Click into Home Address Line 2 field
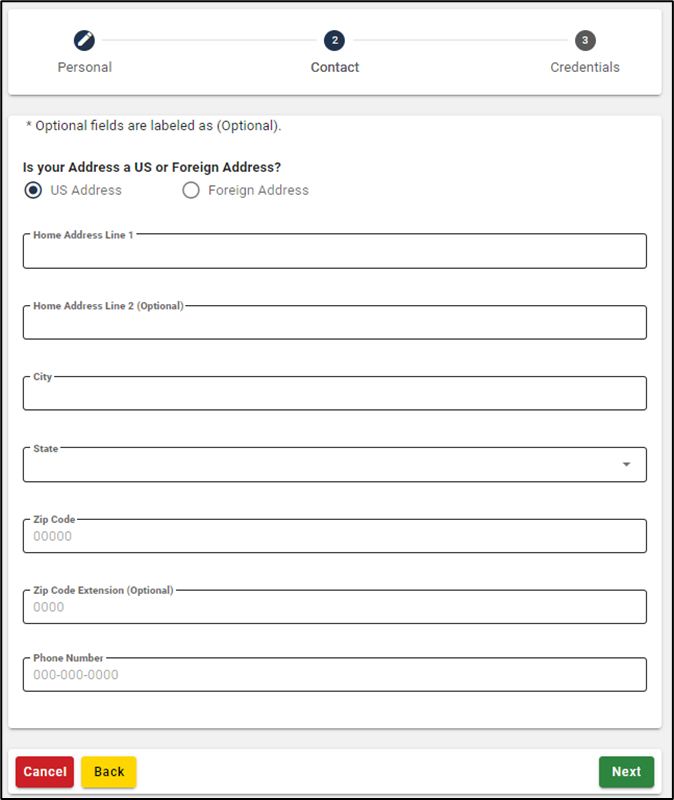This screenshot has width=674, height=800. pyautogui.click(x=334, y=323)
